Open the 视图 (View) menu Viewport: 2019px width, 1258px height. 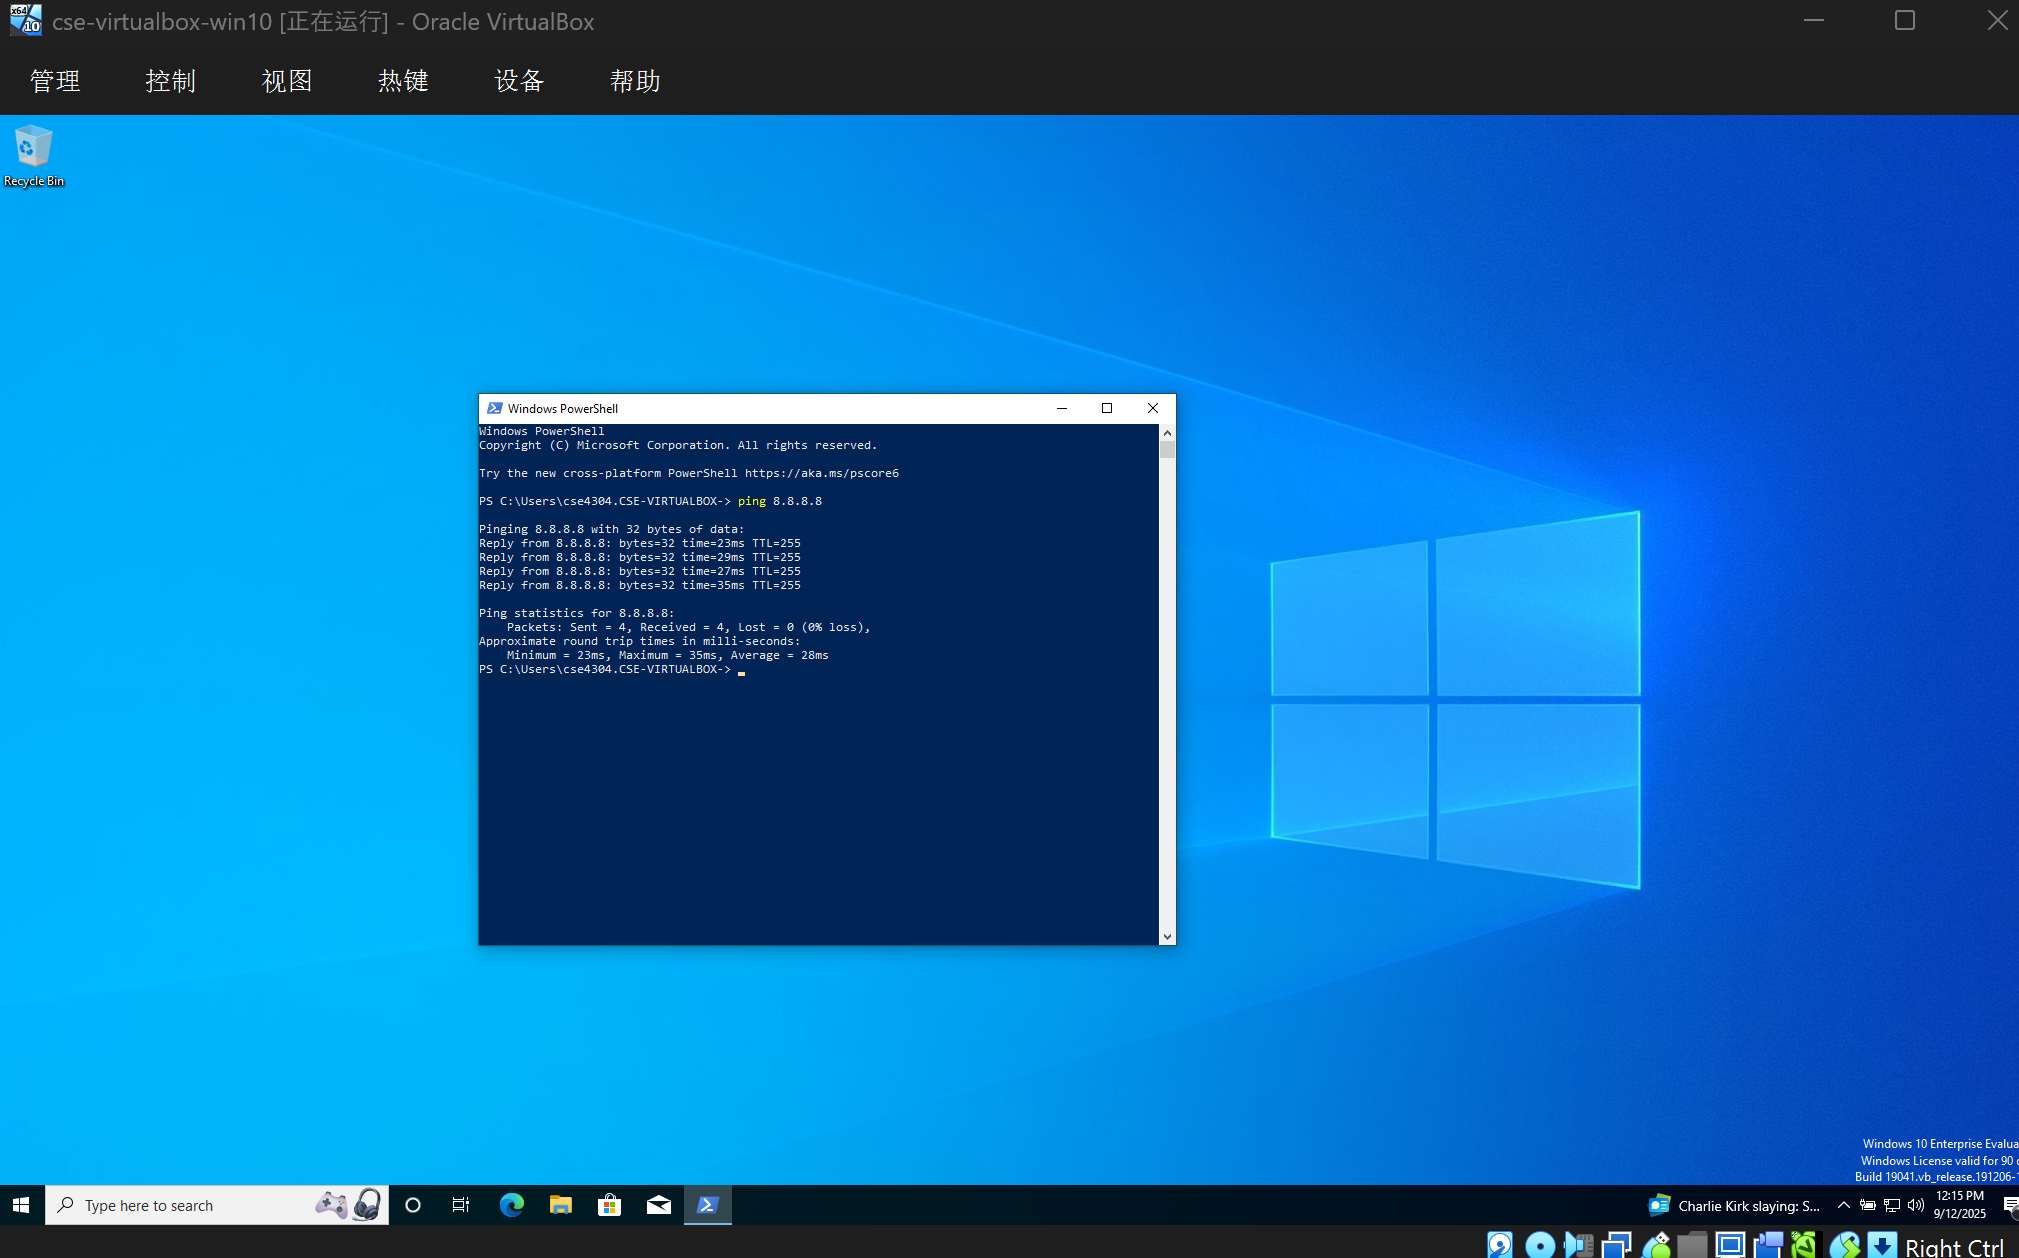286,81
